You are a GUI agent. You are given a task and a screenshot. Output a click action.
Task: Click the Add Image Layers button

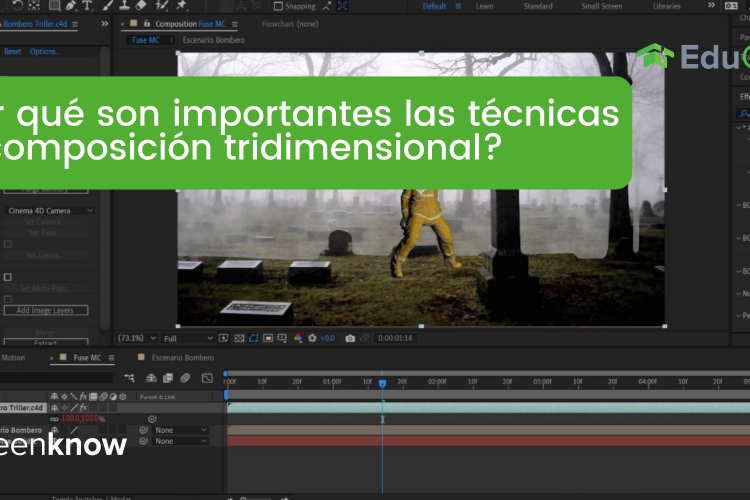46,311
